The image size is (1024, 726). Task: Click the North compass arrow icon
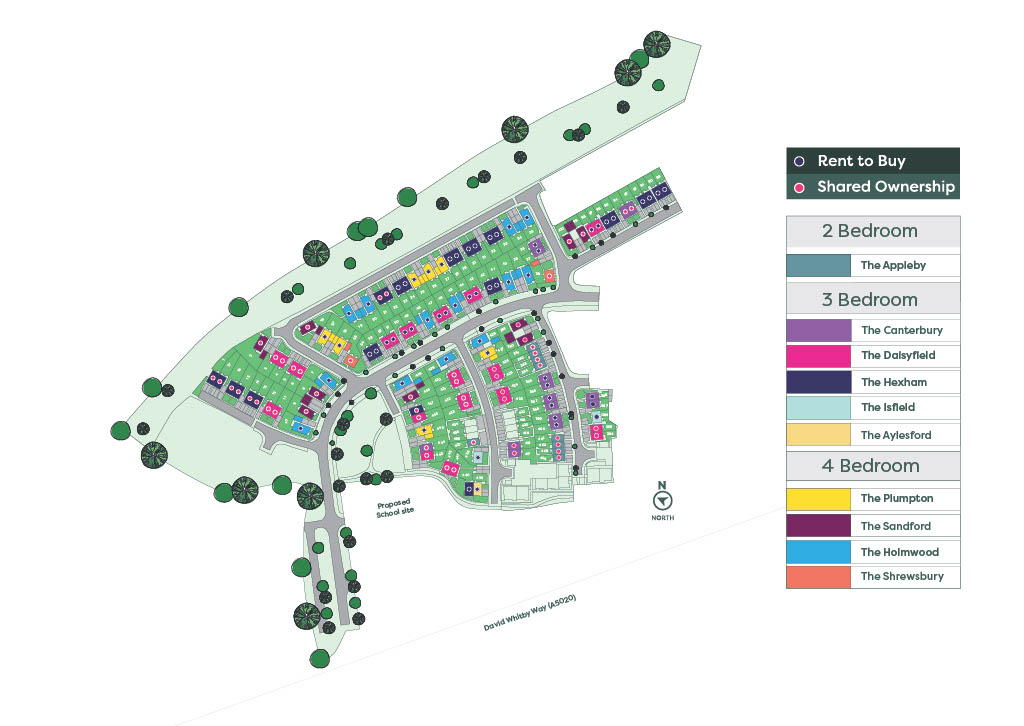click(x=661, y=502)
